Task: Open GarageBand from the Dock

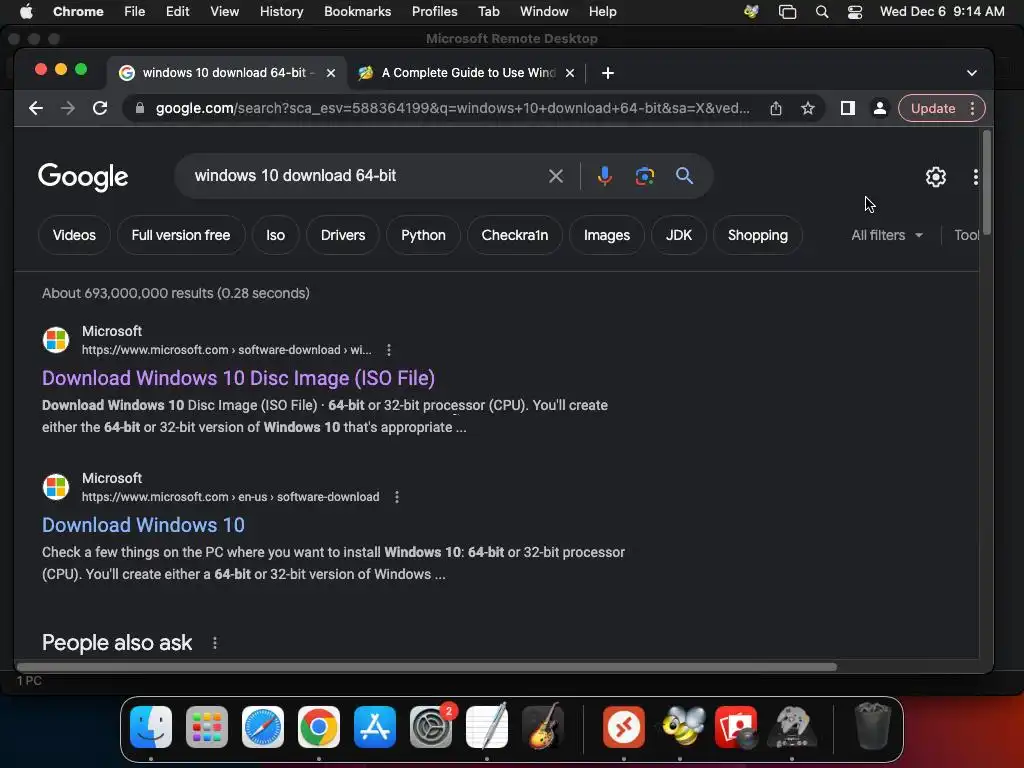Action: point(543,727)
